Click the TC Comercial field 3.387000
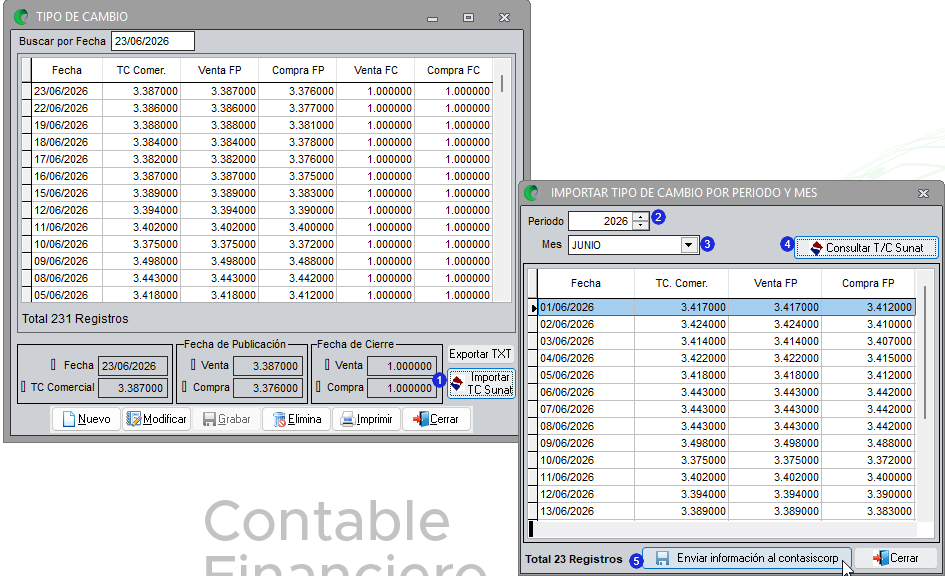The height and width of the screenshot is (576, 945). (133, 387)
